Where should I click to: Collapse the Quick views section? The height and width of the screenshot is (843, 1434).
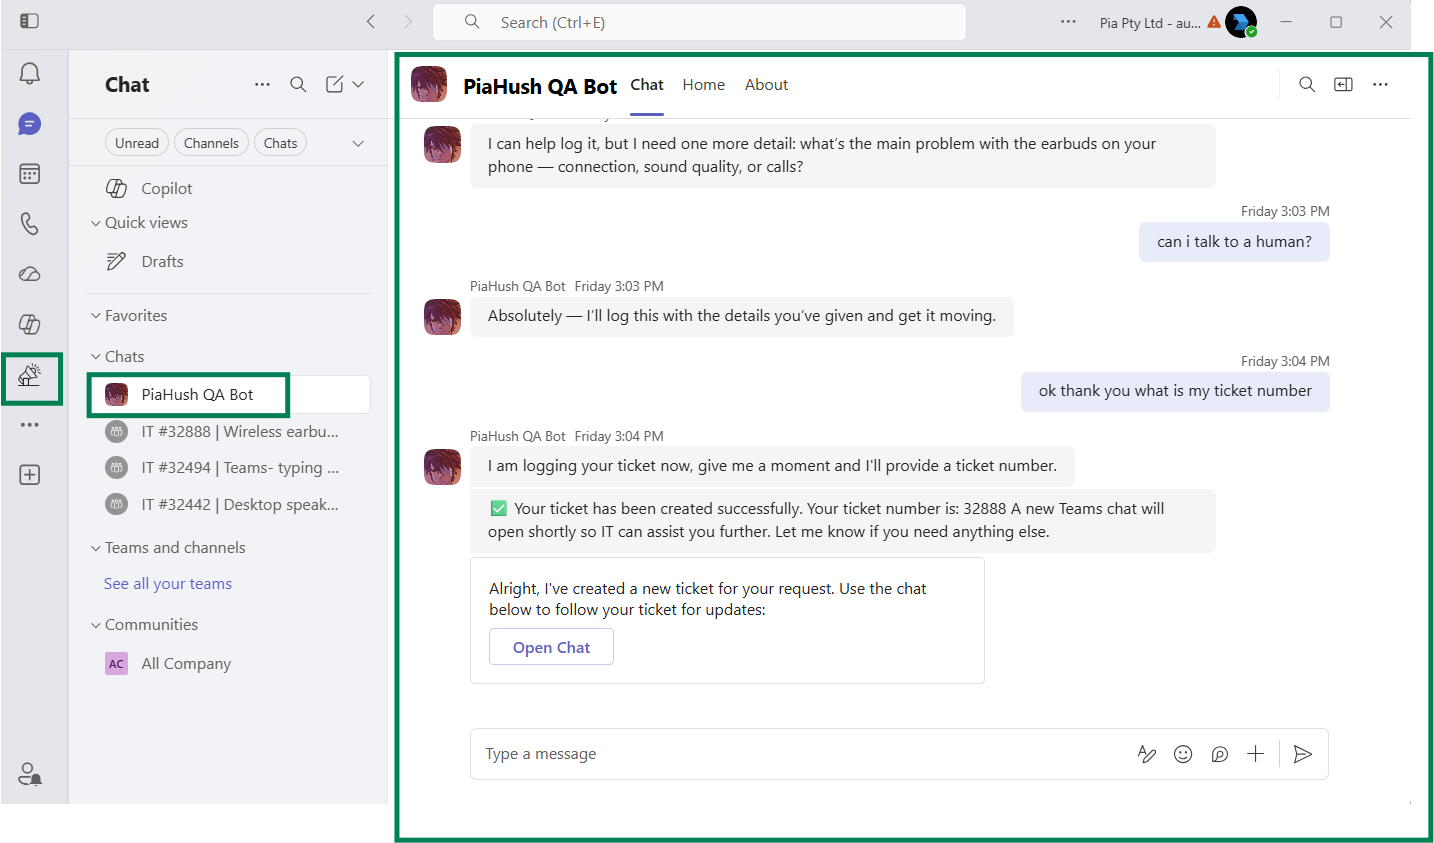pos(139,223)
